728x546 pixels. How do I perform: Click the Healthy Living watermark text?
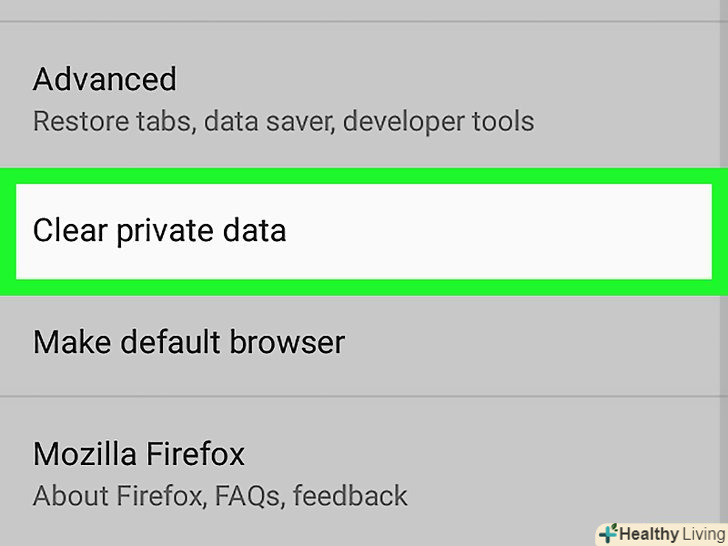point(672,534)
